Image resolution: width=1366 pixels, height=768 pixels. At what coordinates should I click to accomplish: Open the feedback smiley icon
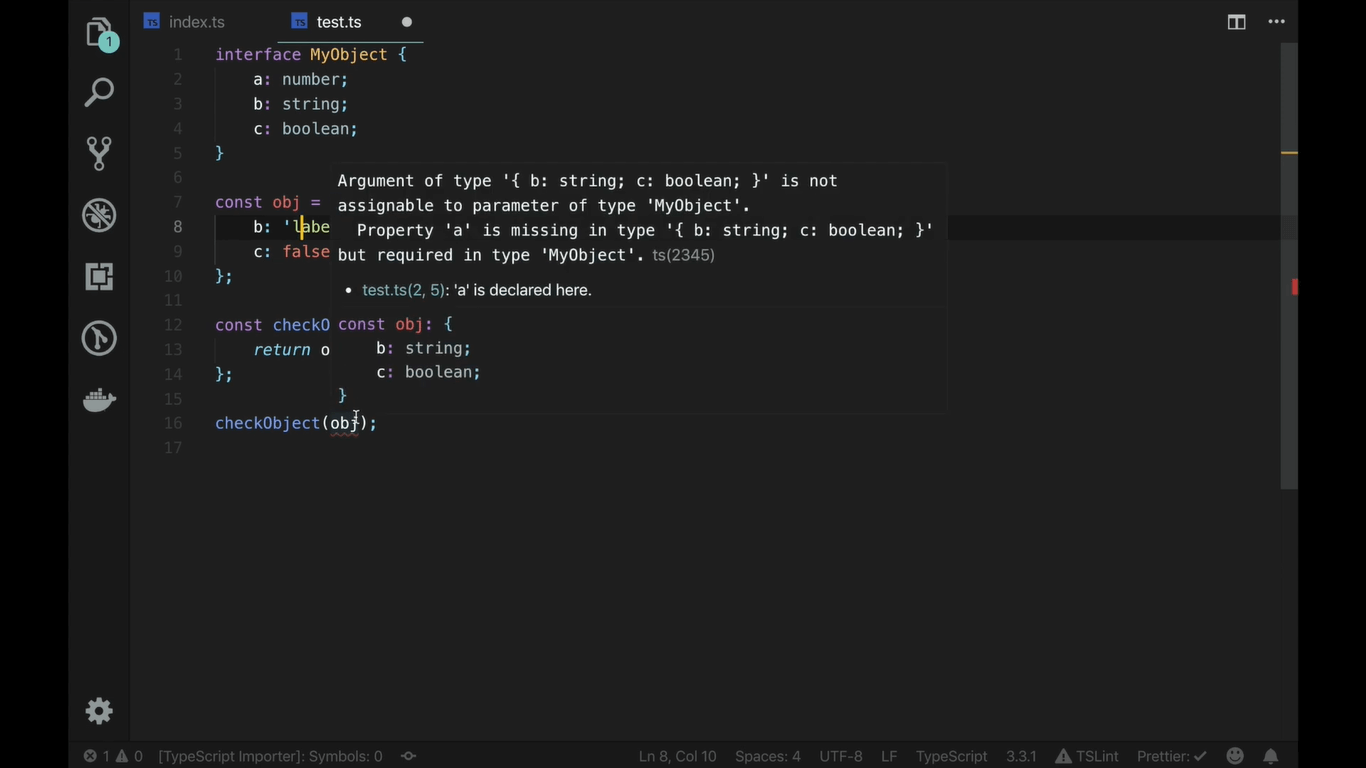[x=1235, y=756]
